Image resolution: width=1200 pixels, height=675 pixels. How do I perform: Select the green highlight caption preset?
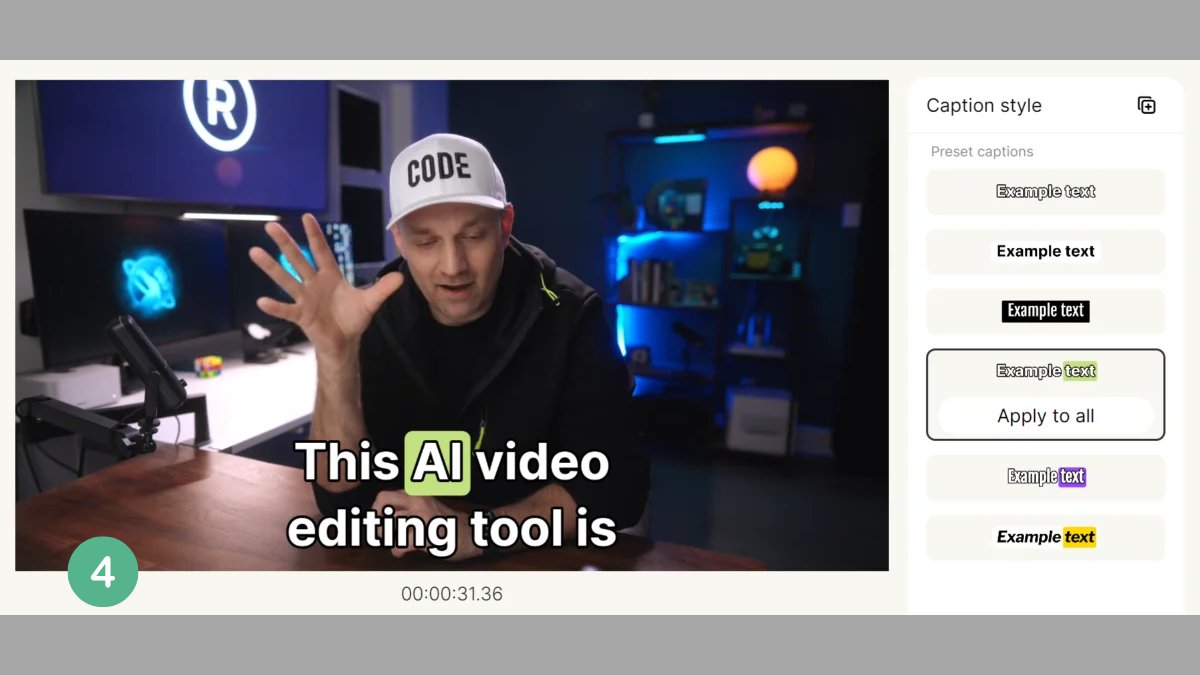(1045, 371)
